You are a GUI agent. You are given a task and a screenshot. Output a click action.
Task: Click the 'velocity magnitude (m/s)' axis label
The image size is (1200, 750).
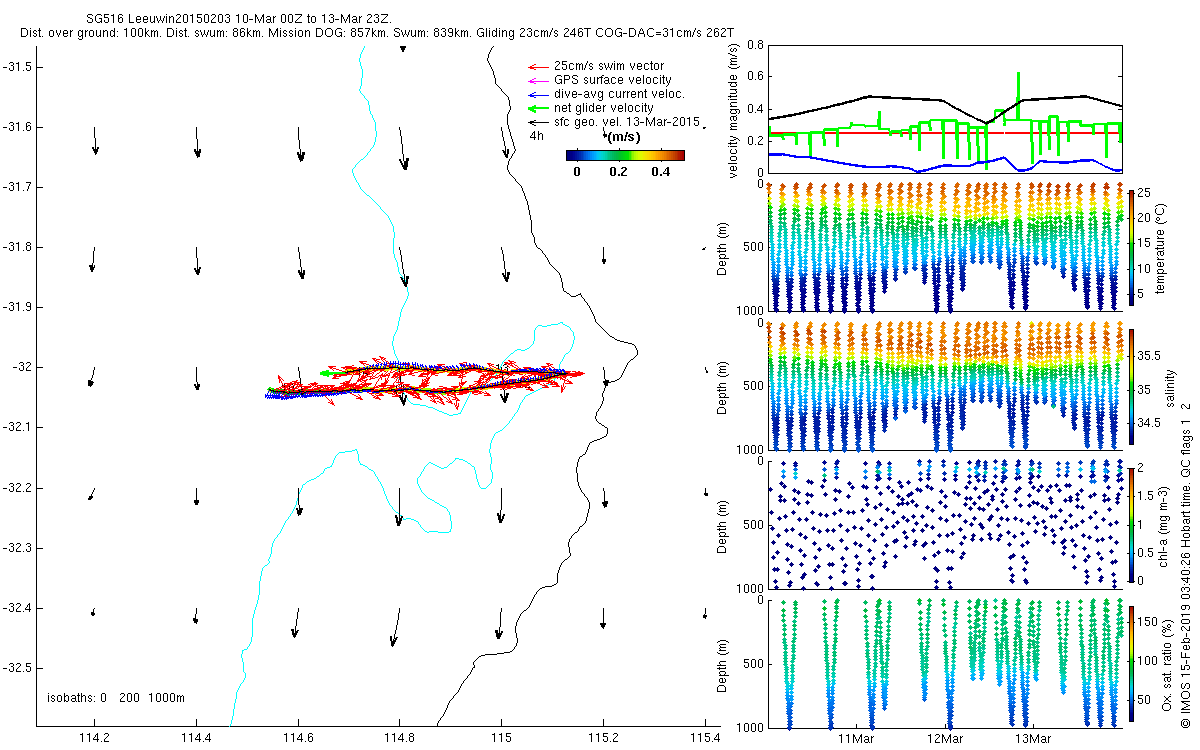735,110
